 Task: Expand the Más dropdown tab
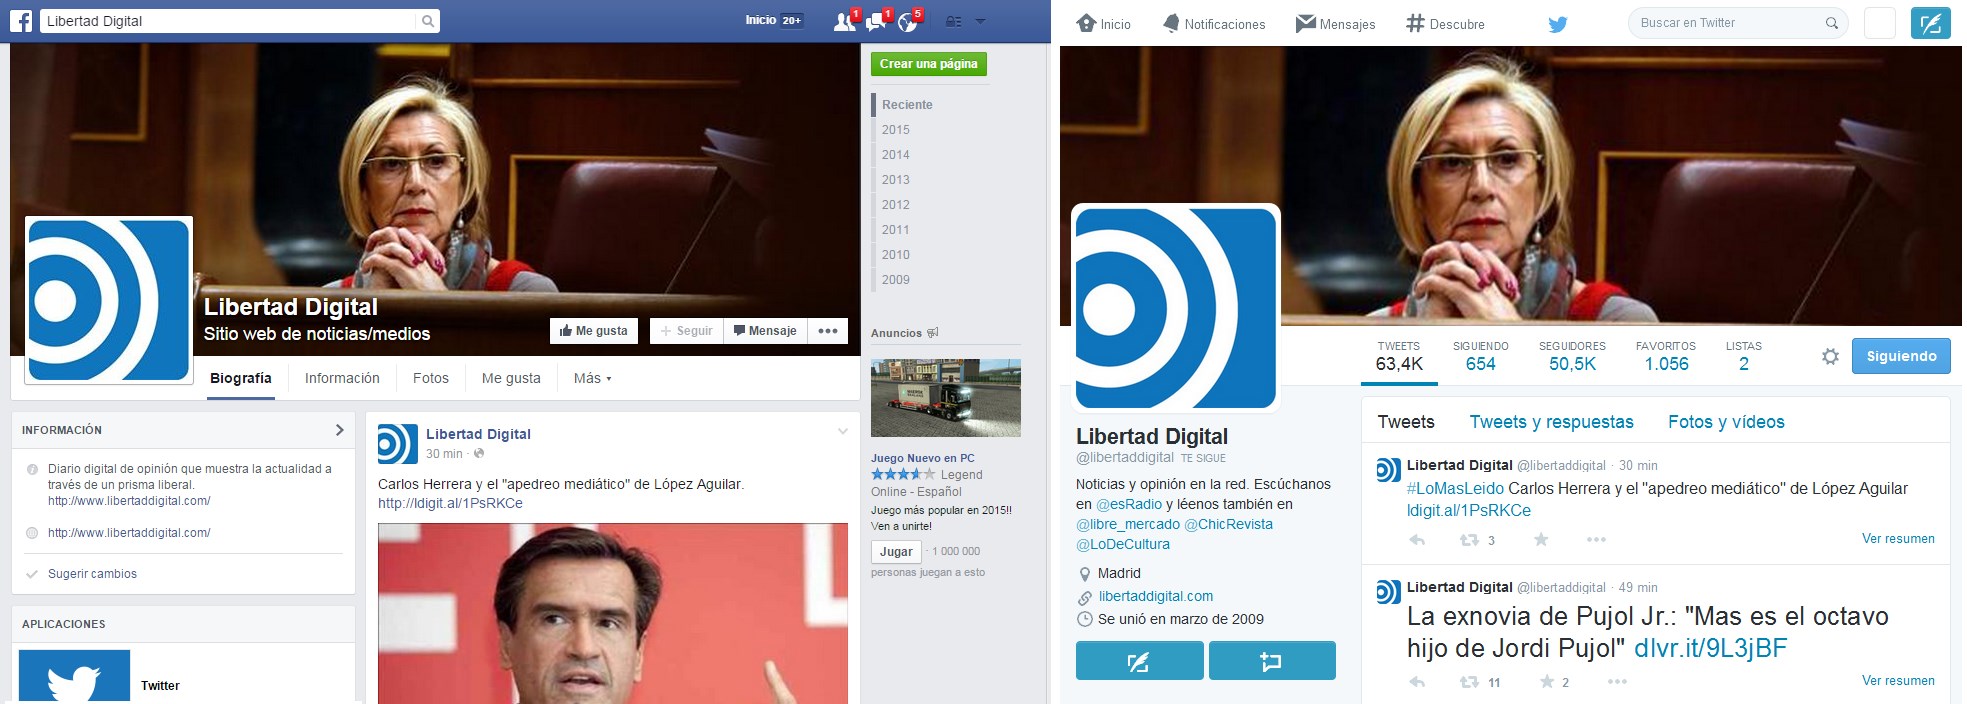point(592,379)
